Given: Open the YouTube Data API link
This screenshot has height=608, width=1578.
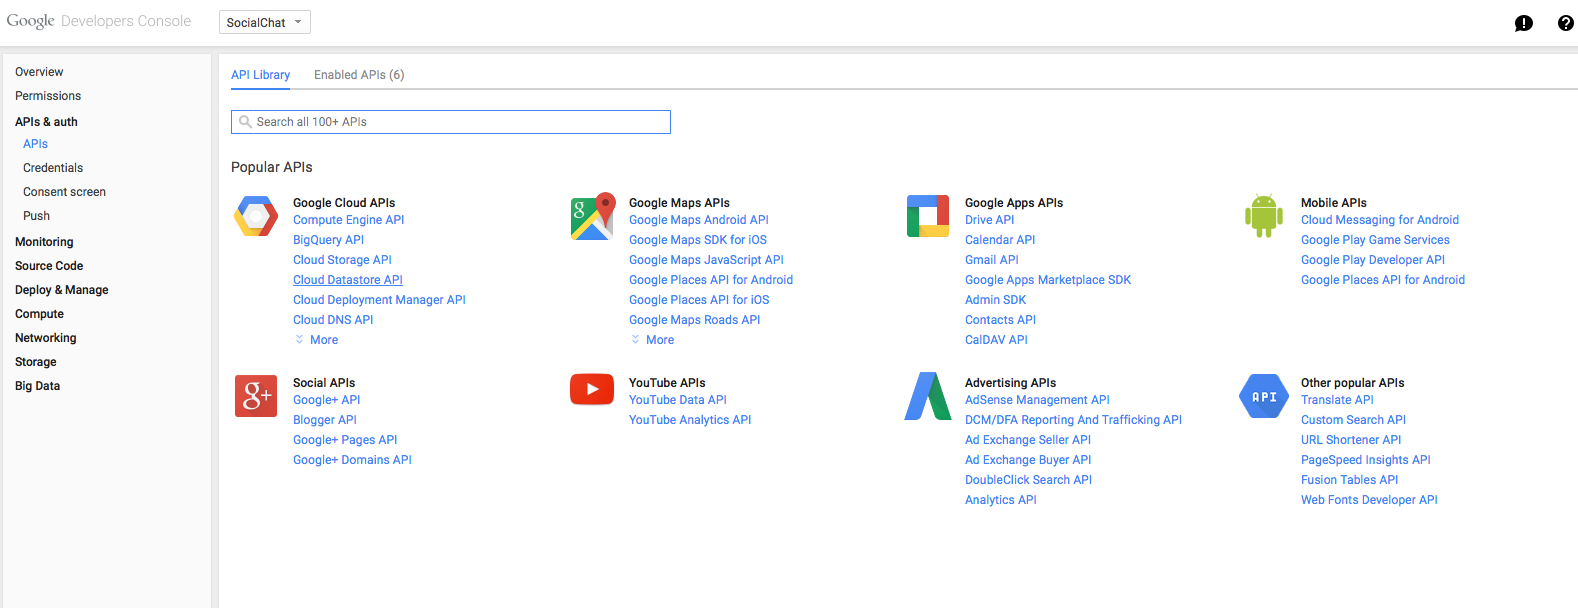Looking at the screenshot, I should (x=677, y=400).
